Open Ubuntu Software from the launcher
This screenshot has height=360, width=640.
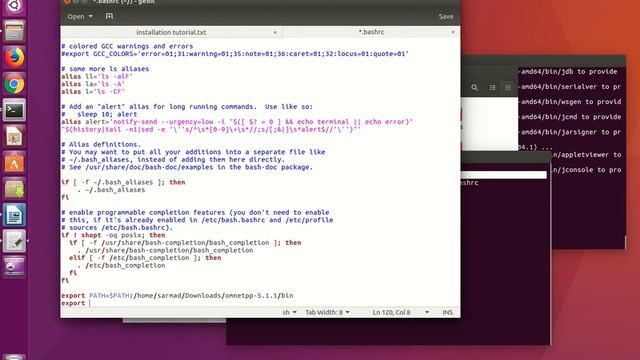point(14,162)
